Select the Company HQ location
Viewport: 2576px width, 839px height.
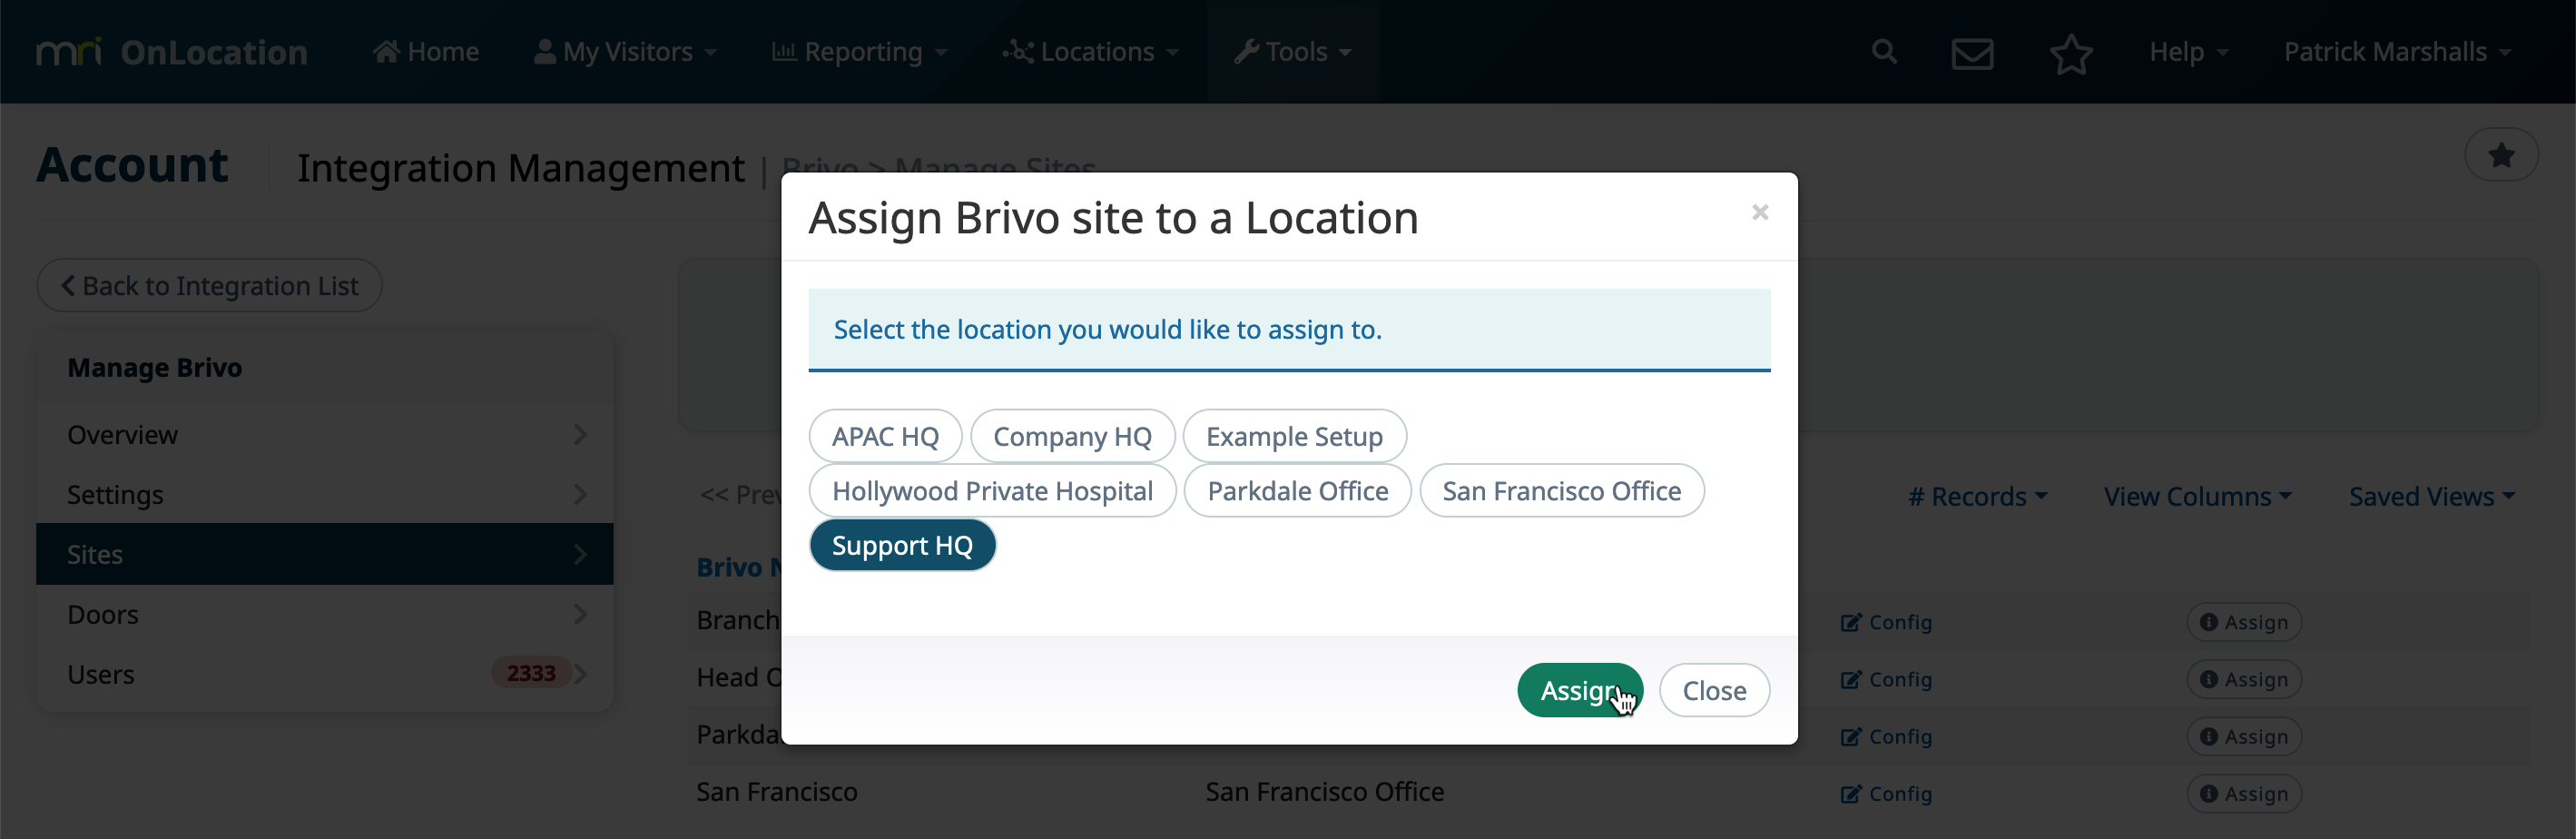(x=1072, y=436)
